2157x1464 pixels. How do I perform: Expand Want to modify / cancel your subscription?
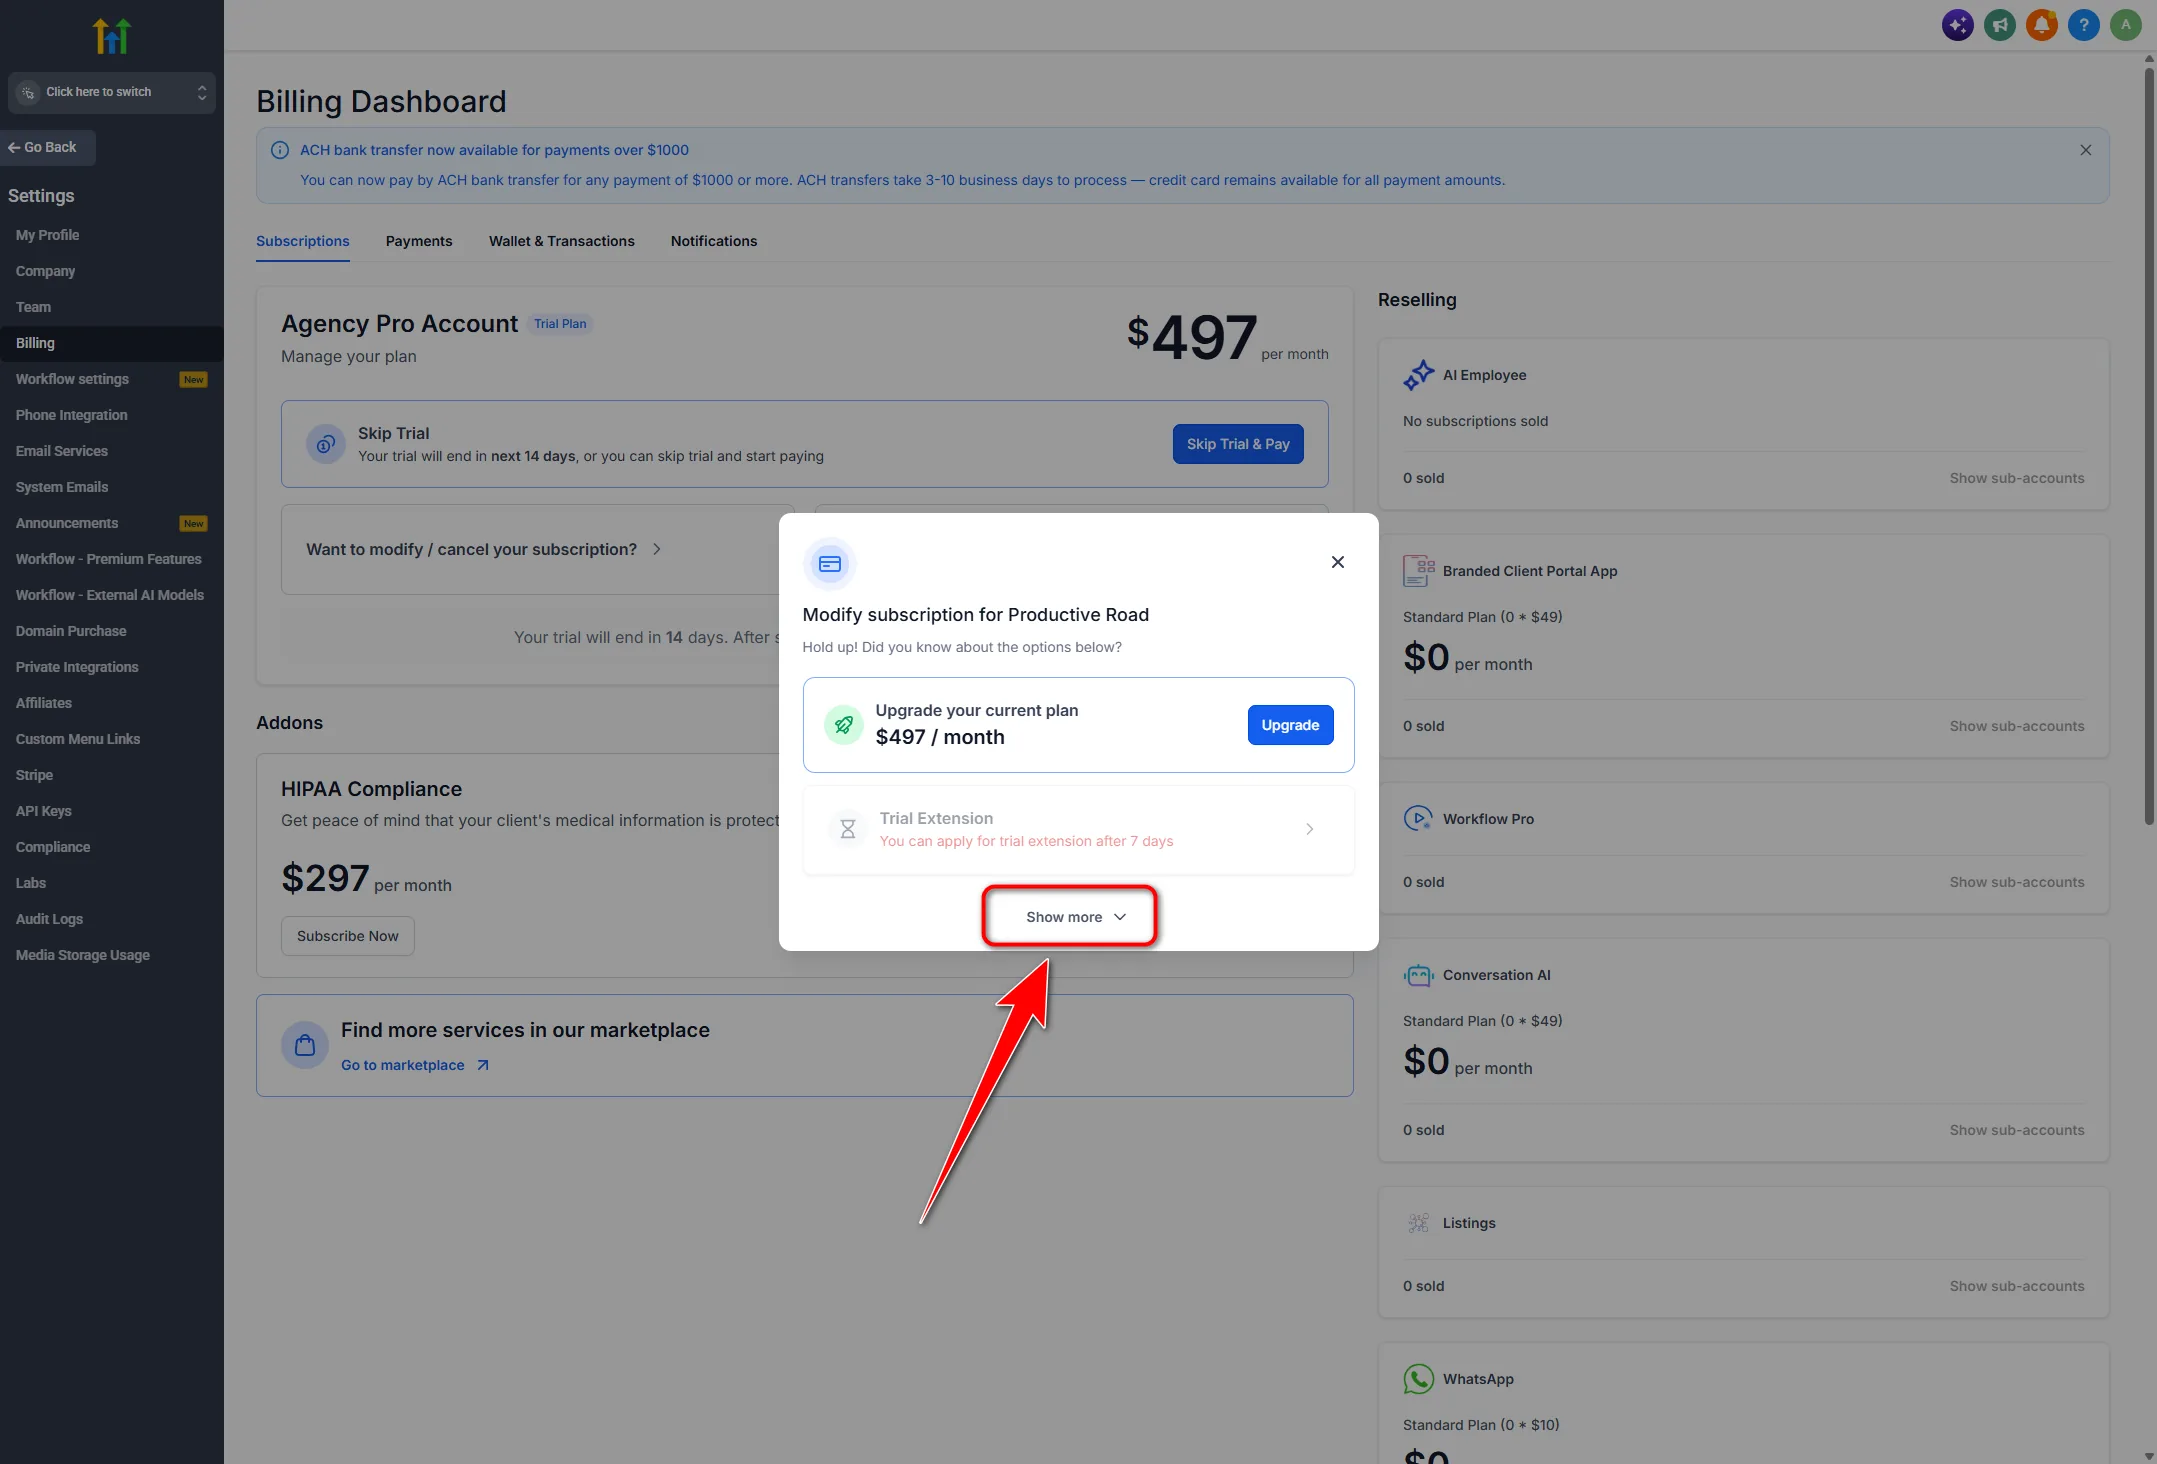point(484,549)
